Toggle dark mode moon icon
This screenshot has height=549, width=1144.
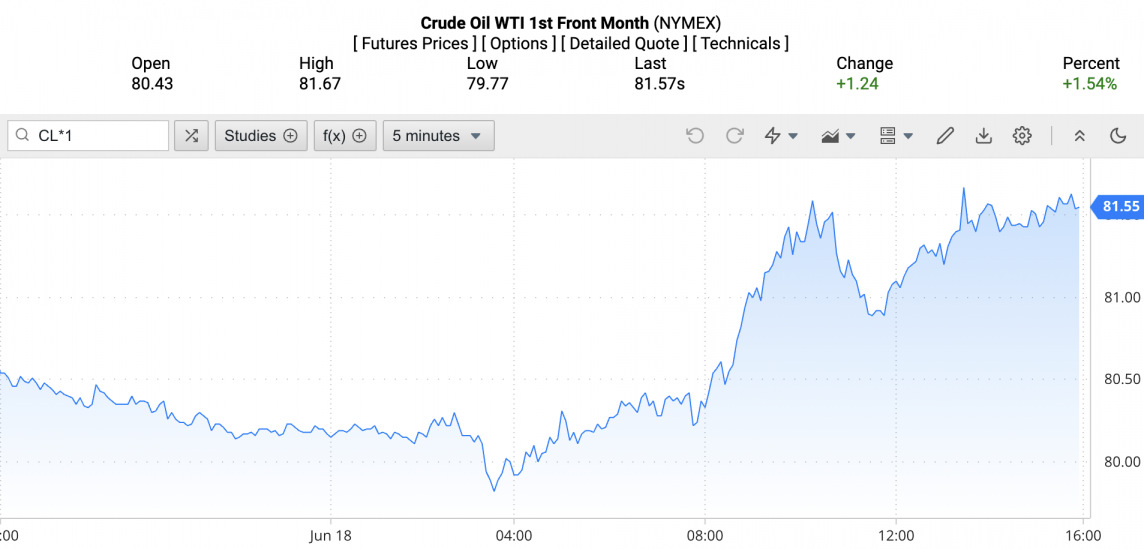(1118, 136)
